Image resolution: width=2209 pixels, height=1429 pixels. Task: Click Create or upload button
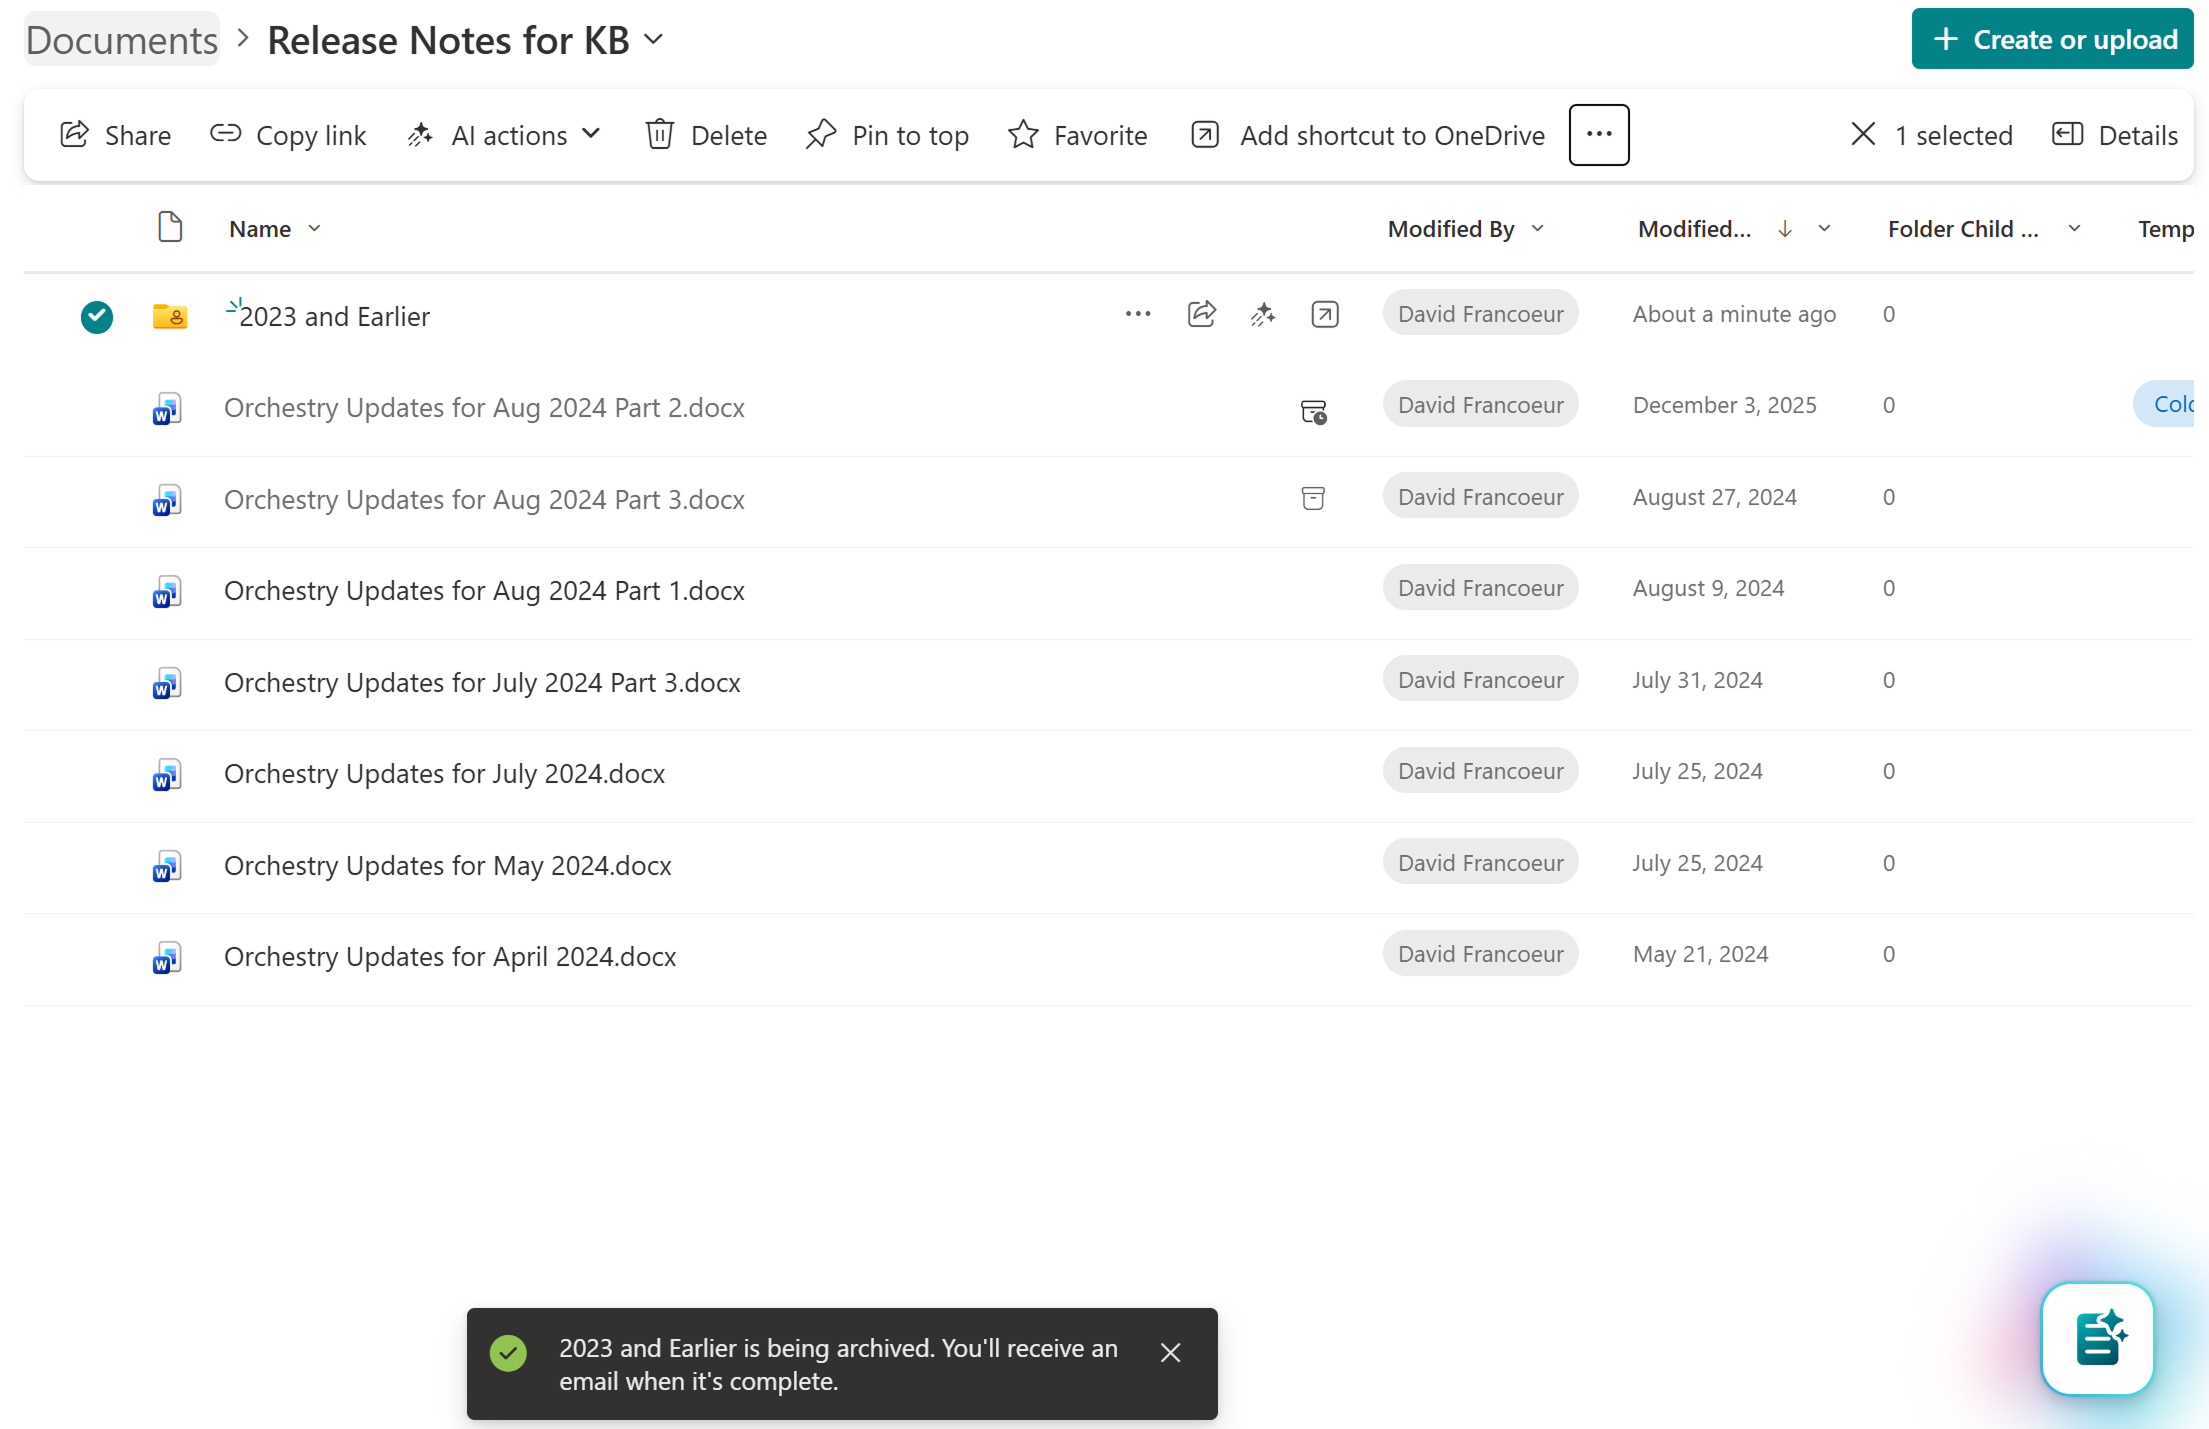tap(2052, 40)
